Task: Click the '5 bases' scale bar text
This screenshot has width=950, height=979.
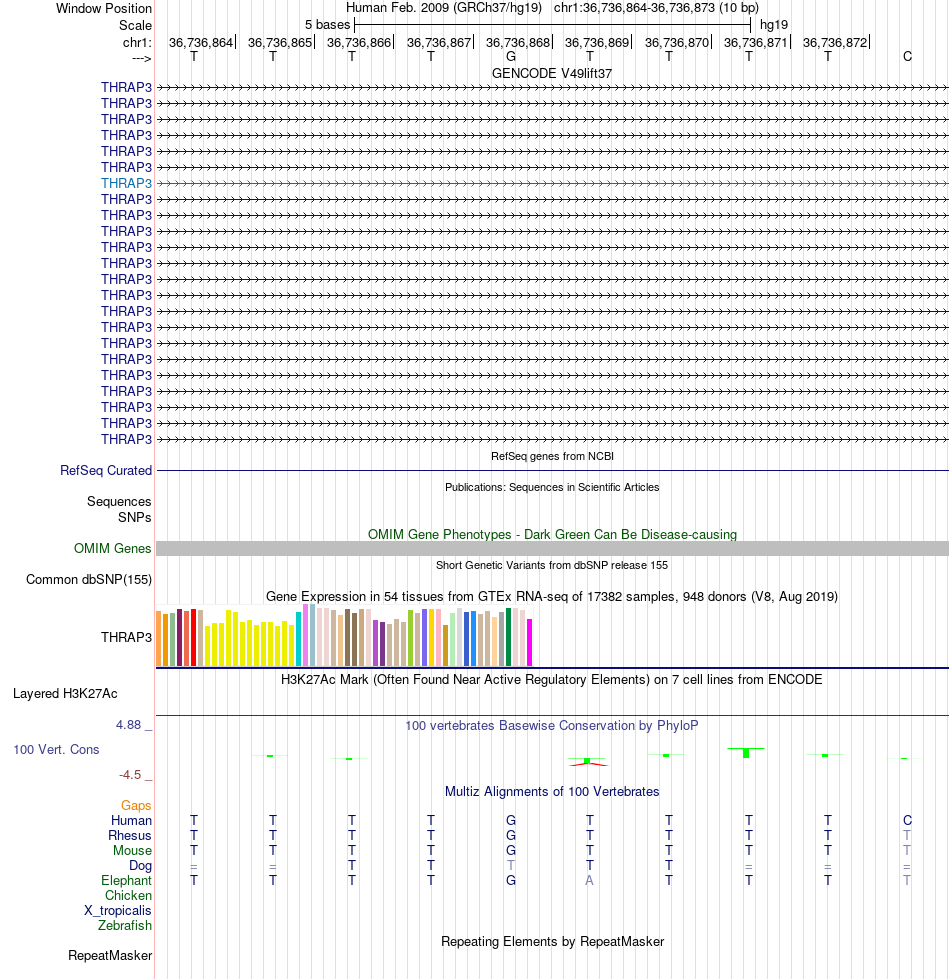Action: pos(328,24)
